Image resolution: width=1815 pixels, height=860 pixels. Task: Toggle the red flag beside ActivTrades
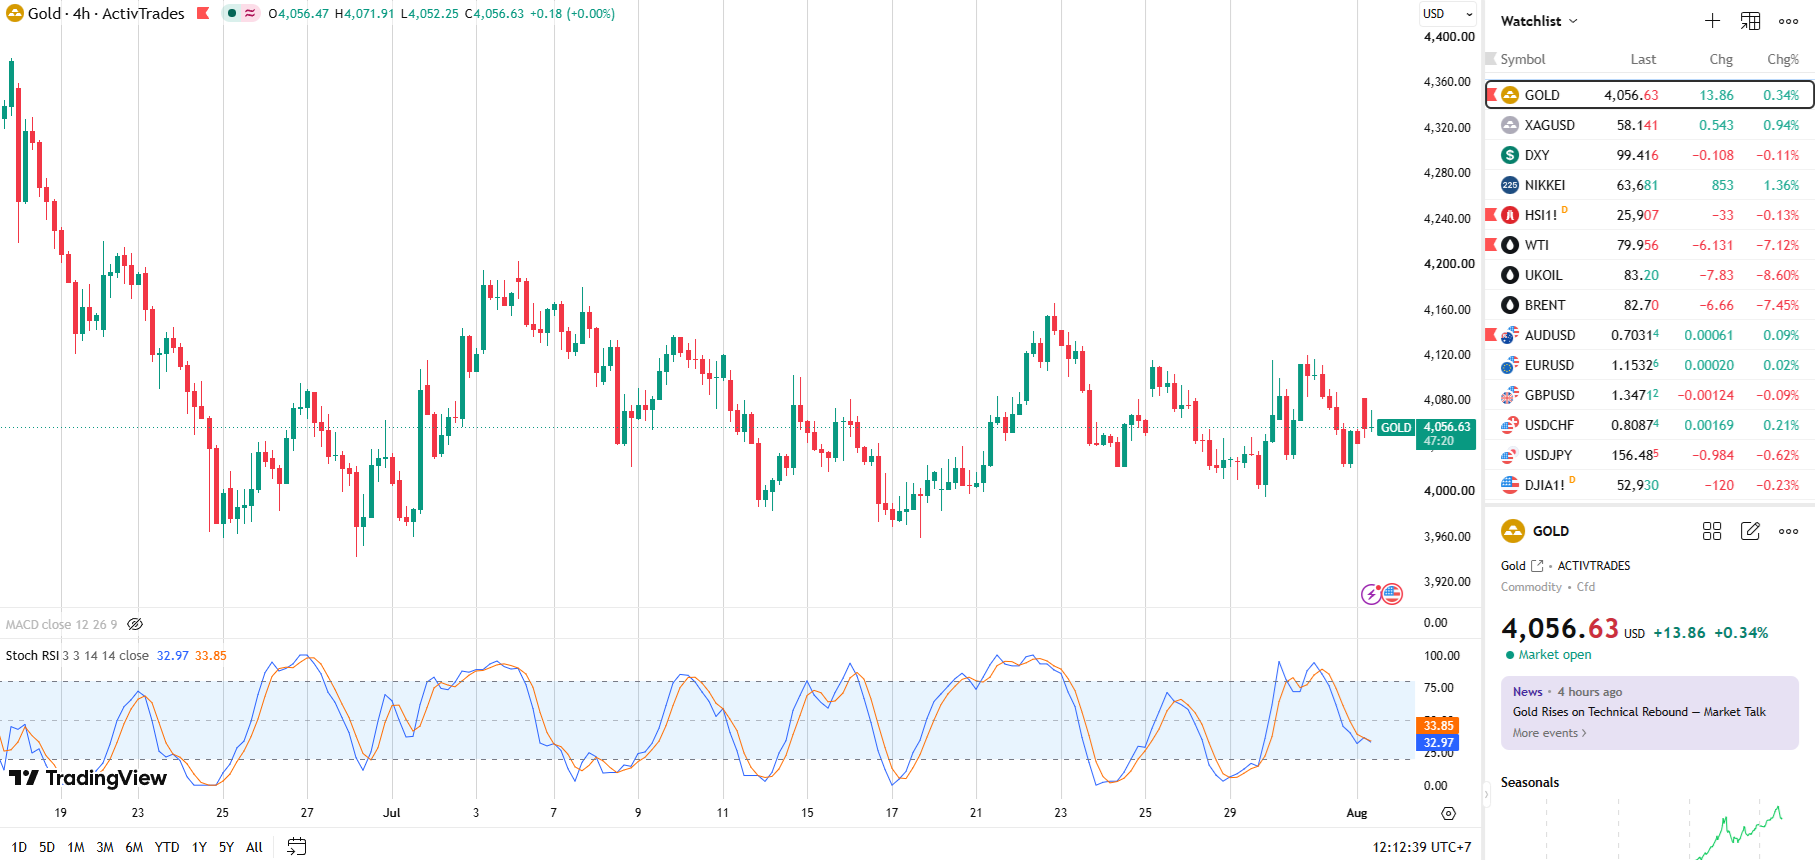(203, 13)
